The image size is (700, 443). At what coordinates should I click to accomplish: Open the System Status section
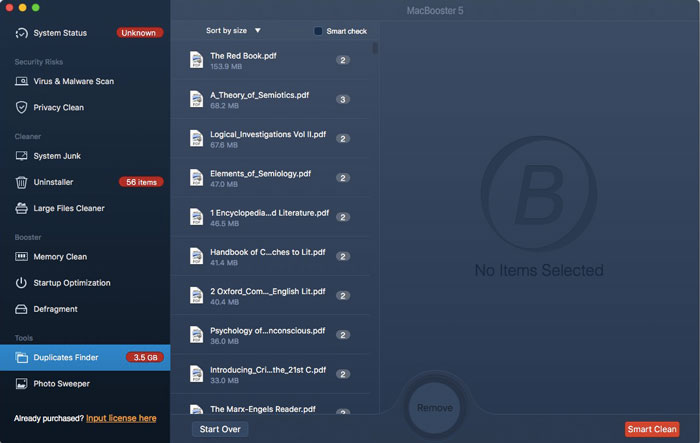(85, 33)
